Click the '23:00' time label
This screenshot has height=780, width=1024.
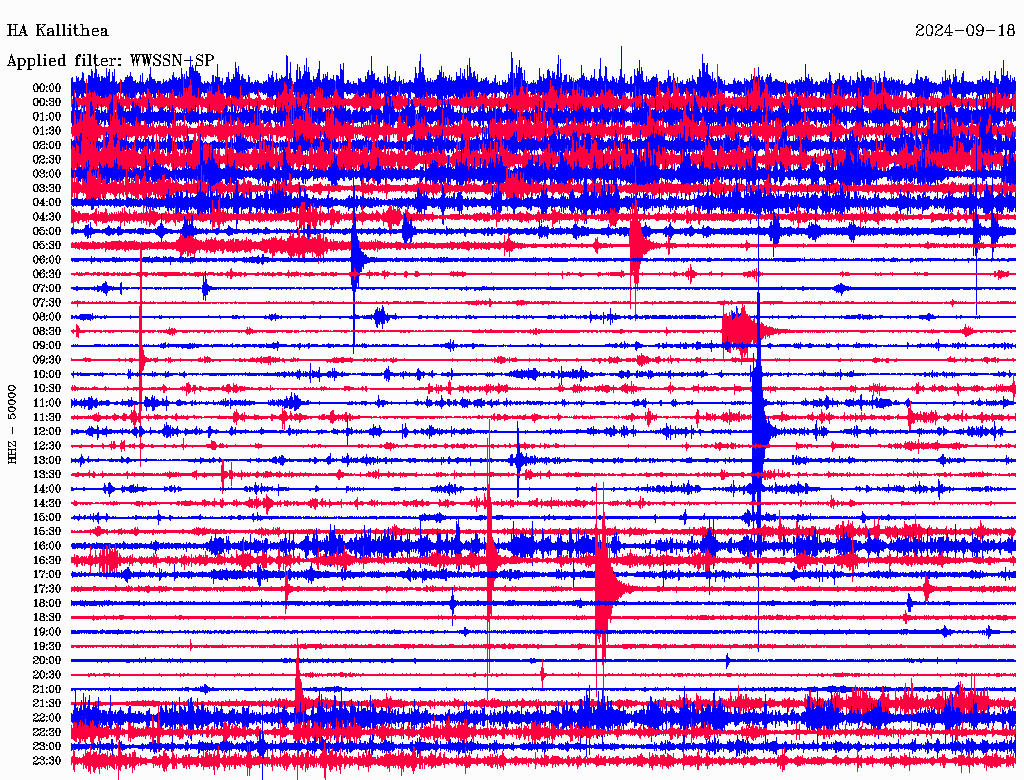(47, 746)
